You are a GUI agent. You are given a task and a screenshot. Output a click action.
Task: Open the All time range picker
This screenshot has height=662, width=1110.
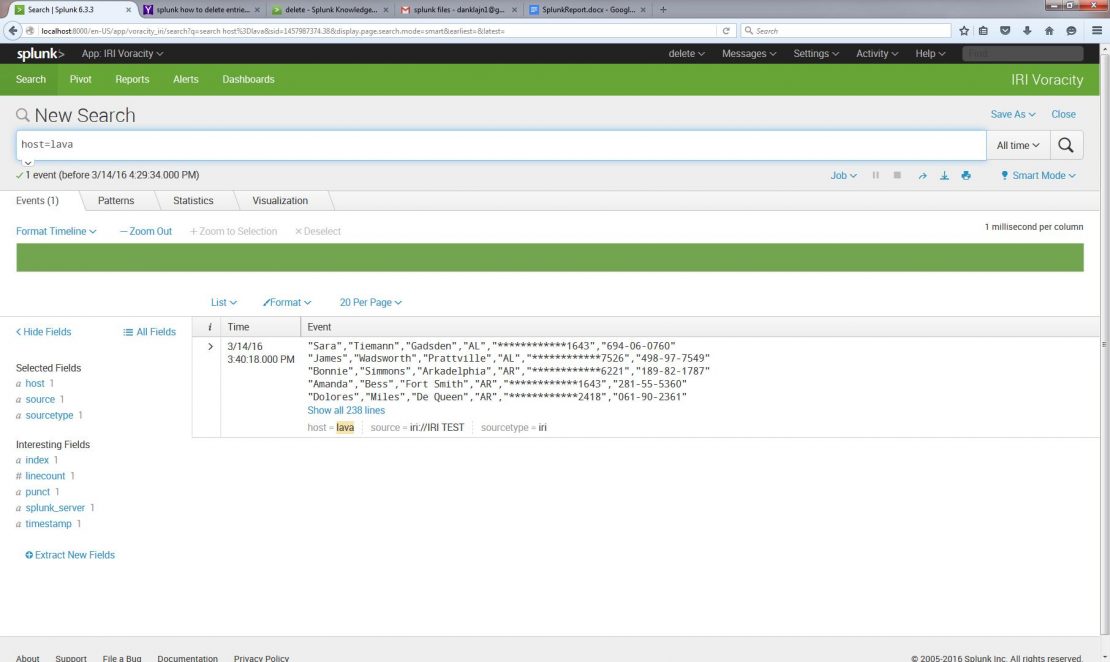pos(1018,145)
